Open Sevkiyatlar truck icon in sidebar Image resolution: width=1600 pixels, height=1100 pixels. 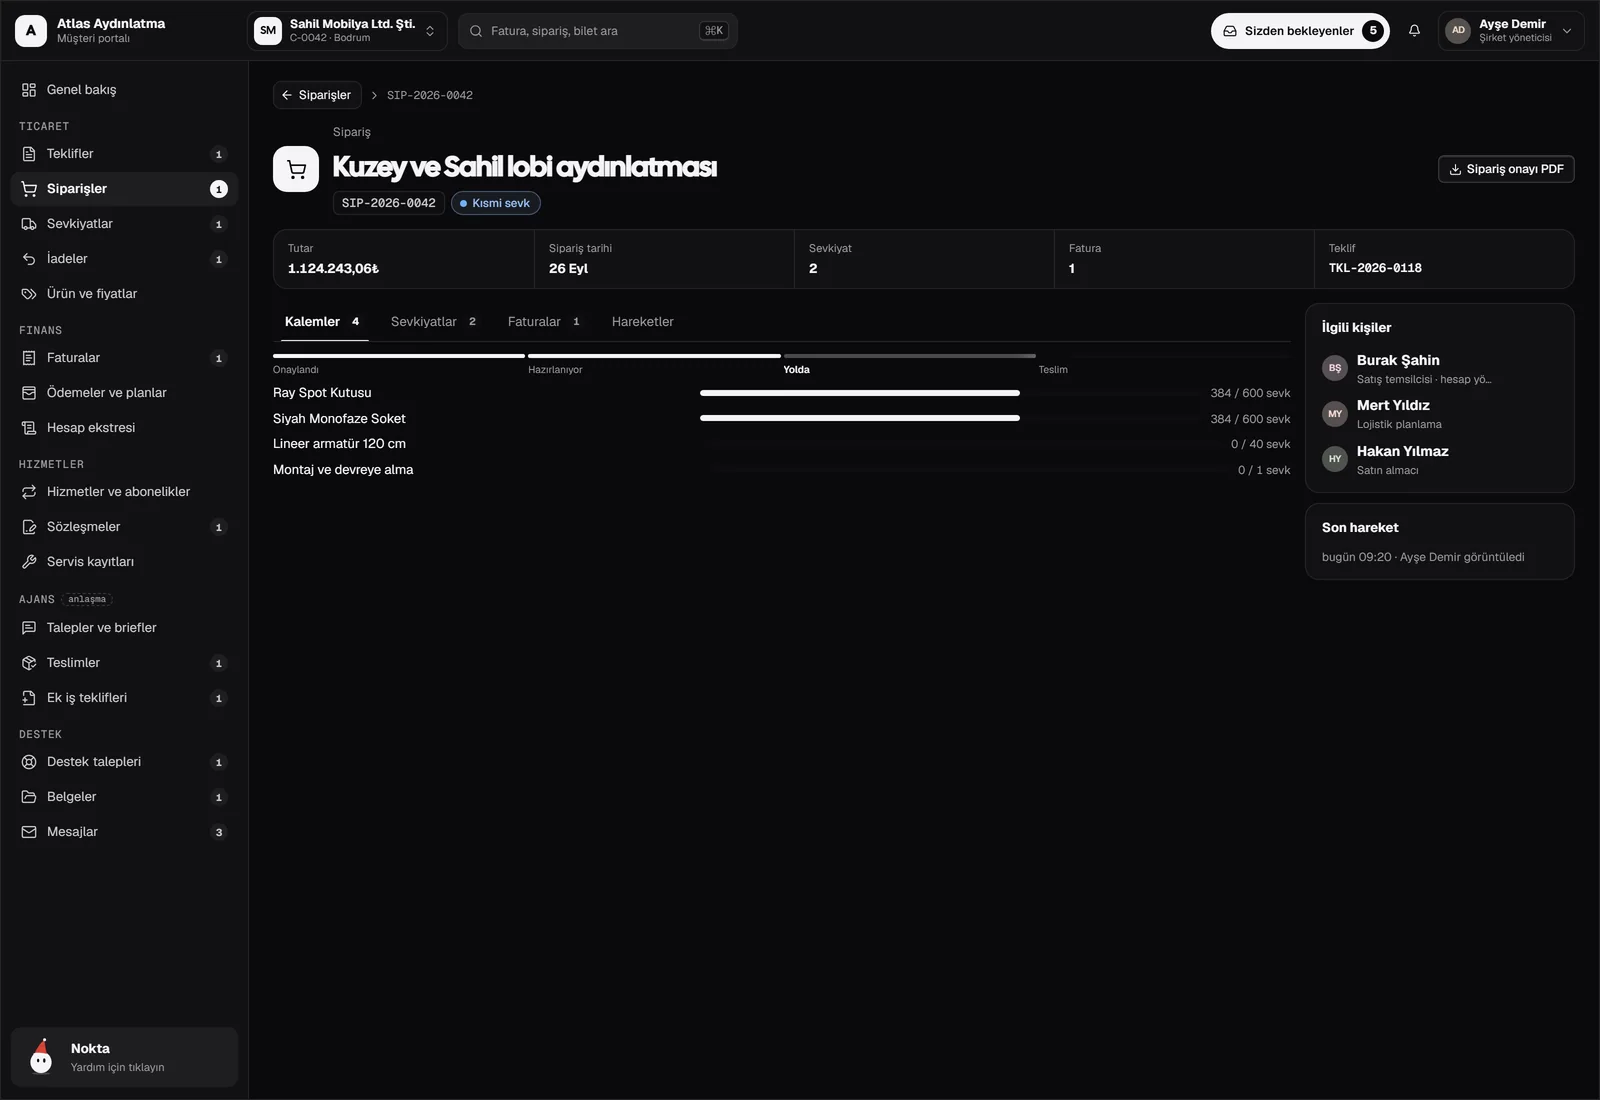(29, 224)
